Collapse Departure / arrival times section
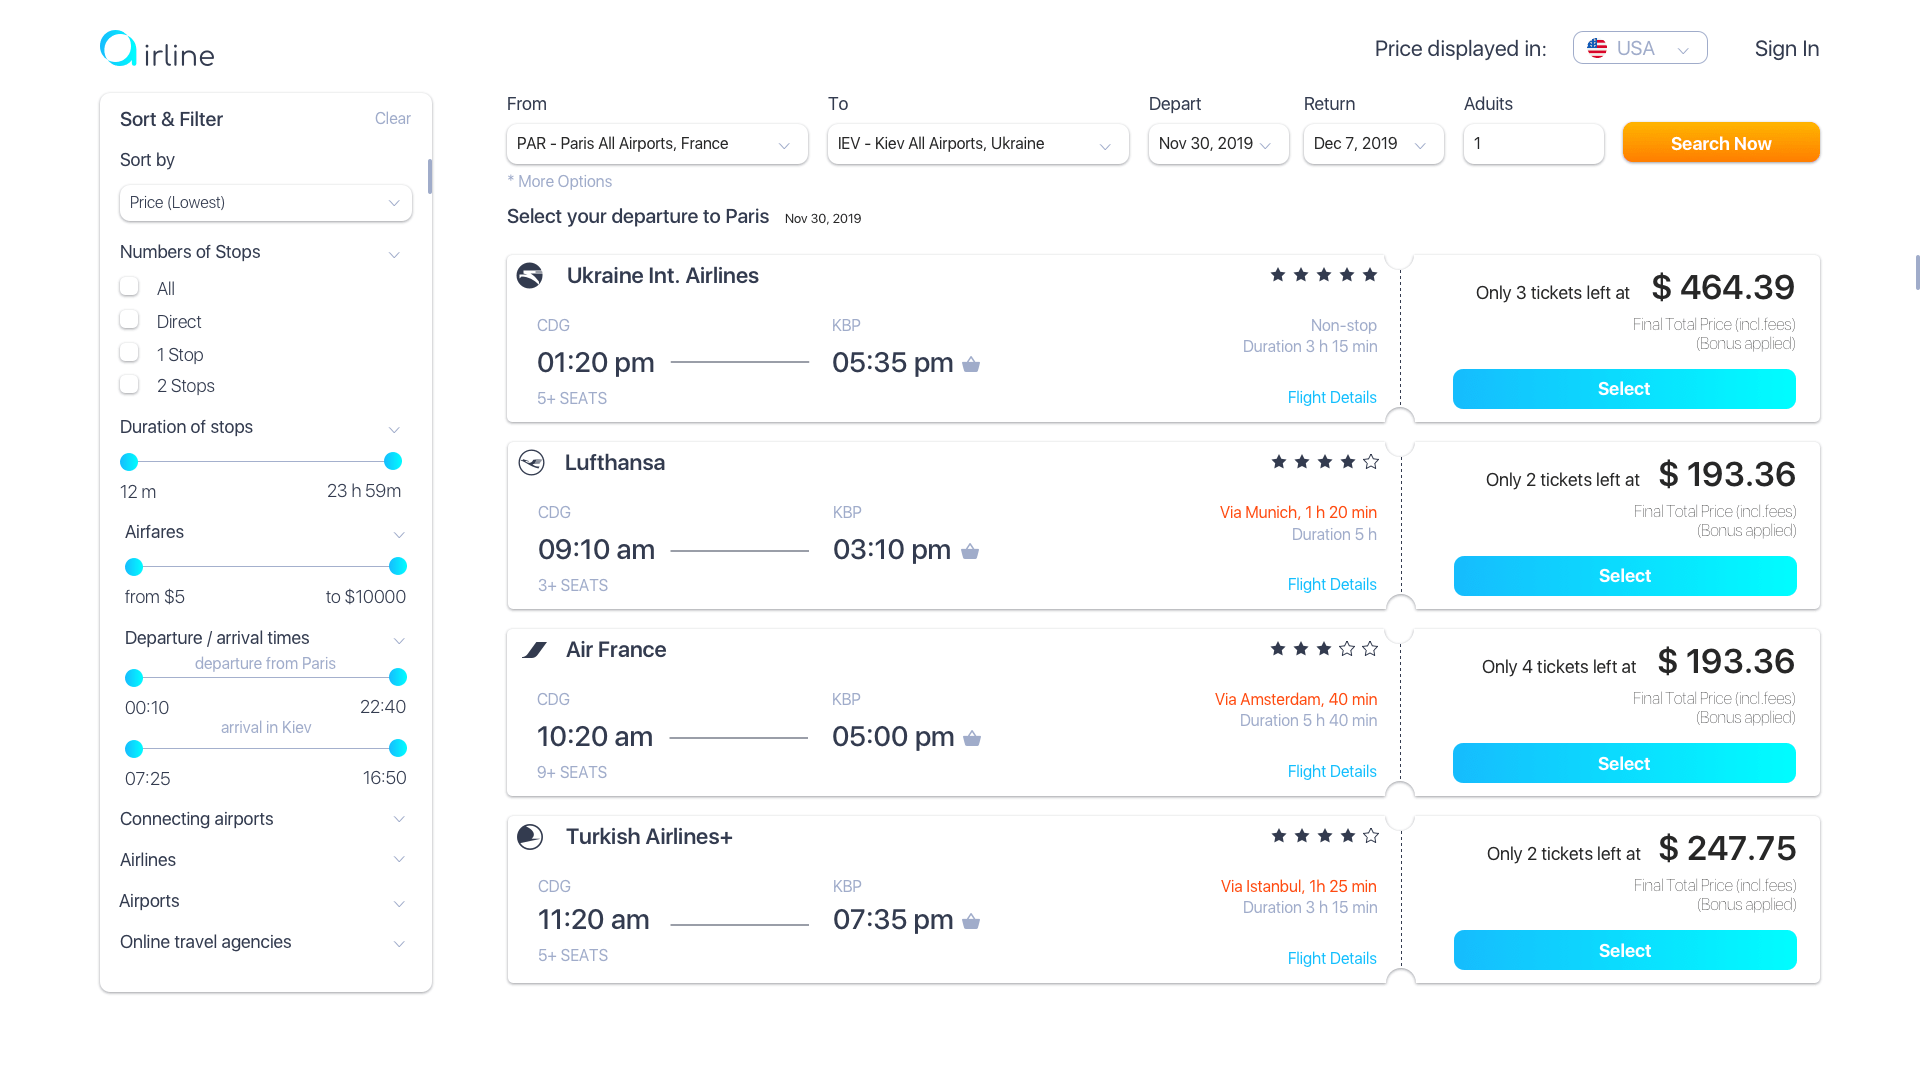The image size is (1920, 1080). (399, 641)
